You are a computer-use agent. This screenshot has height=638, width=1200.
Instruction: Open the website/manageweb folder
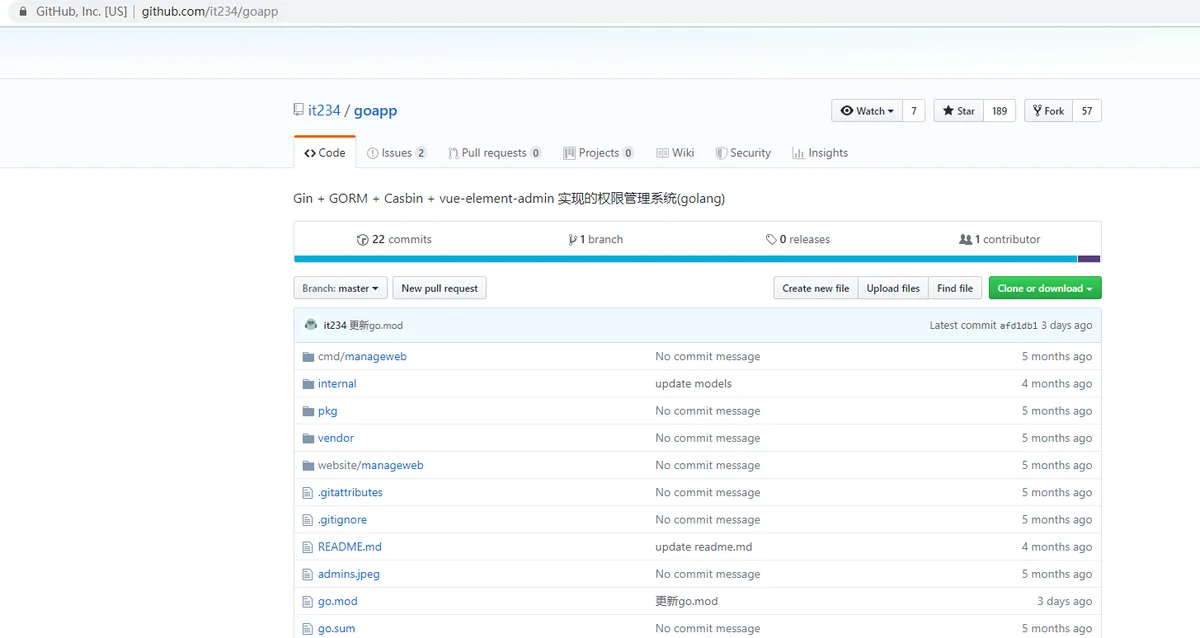click(x=371, y=465)
